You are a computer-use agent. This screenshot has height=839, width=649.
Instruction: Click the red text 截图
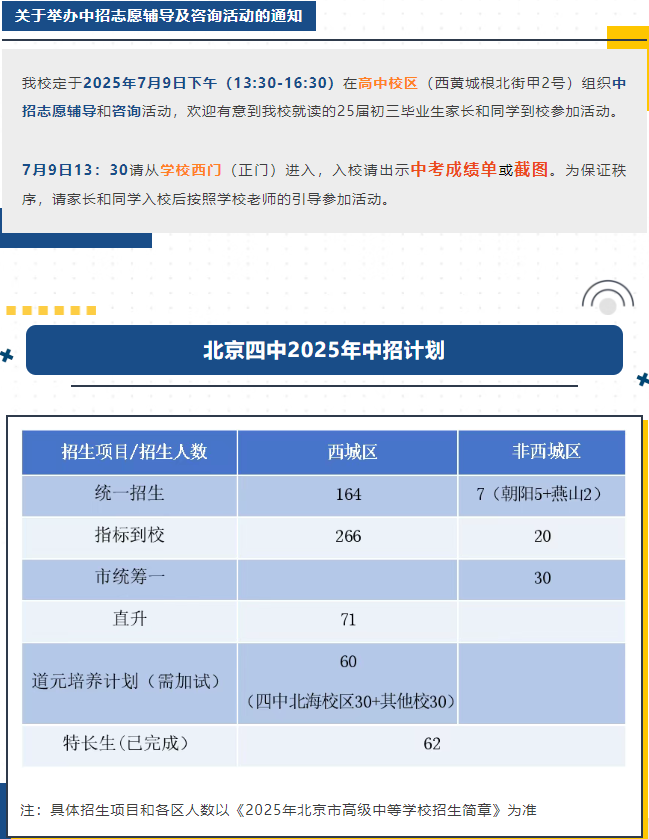click(x=531, y=169)
